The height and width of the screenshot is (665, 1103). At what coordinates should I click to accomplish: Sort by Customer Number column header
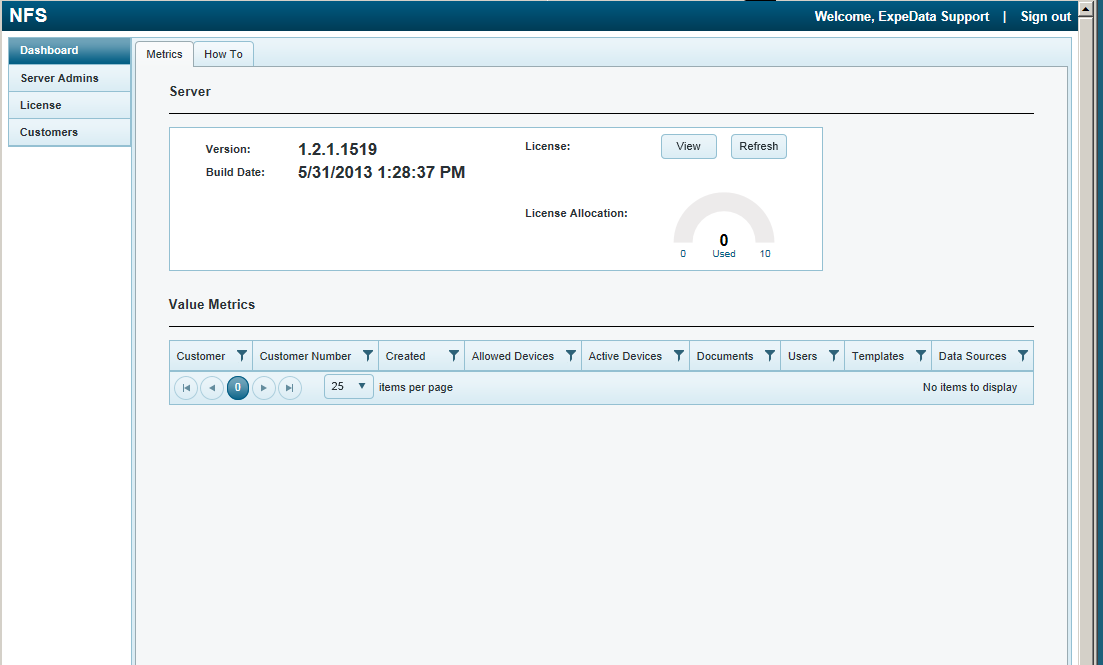(x=305, y=356)
